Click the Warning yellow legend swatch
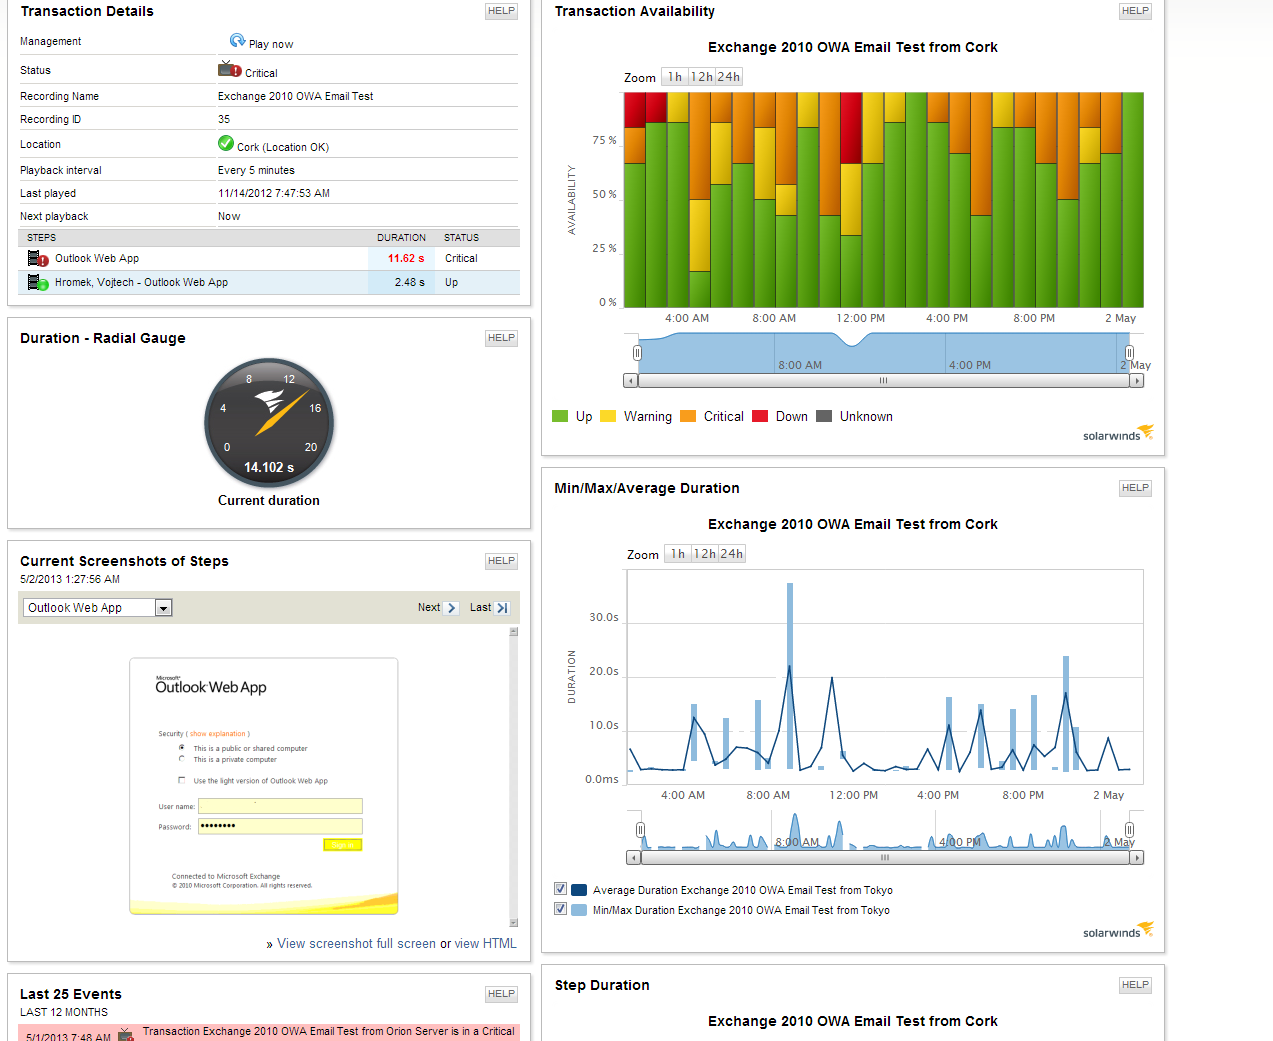 click(x=608, y=416)
